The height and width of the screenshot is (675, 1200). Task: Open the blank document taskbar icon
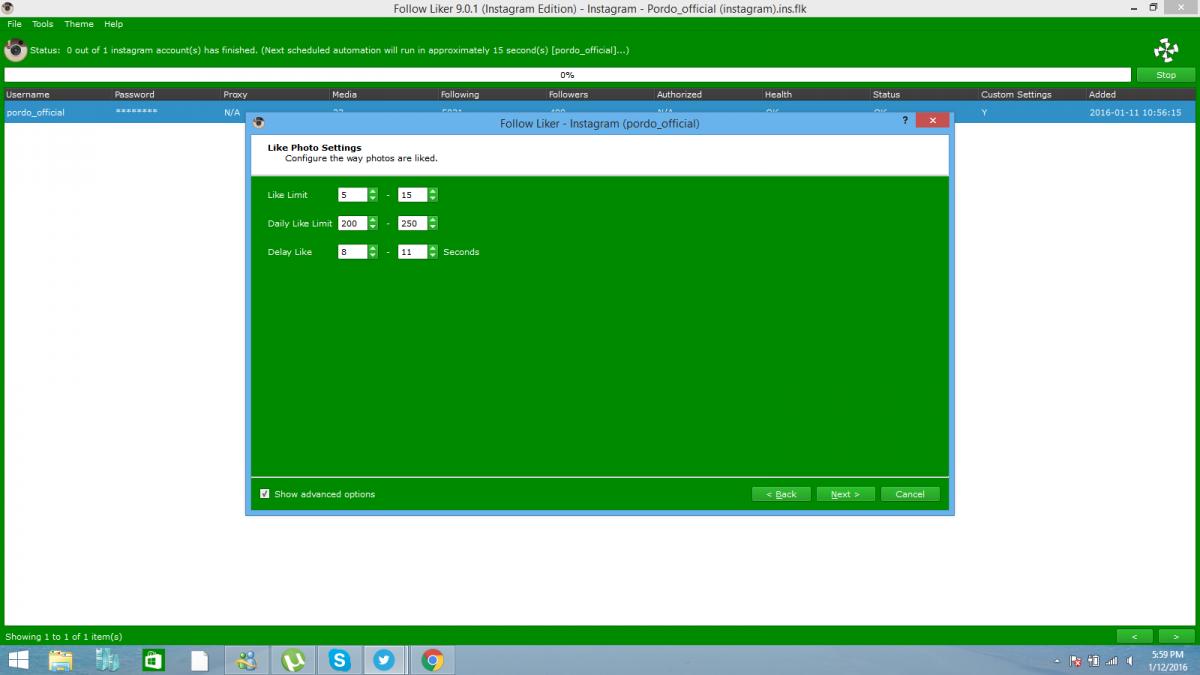(200, 660)
